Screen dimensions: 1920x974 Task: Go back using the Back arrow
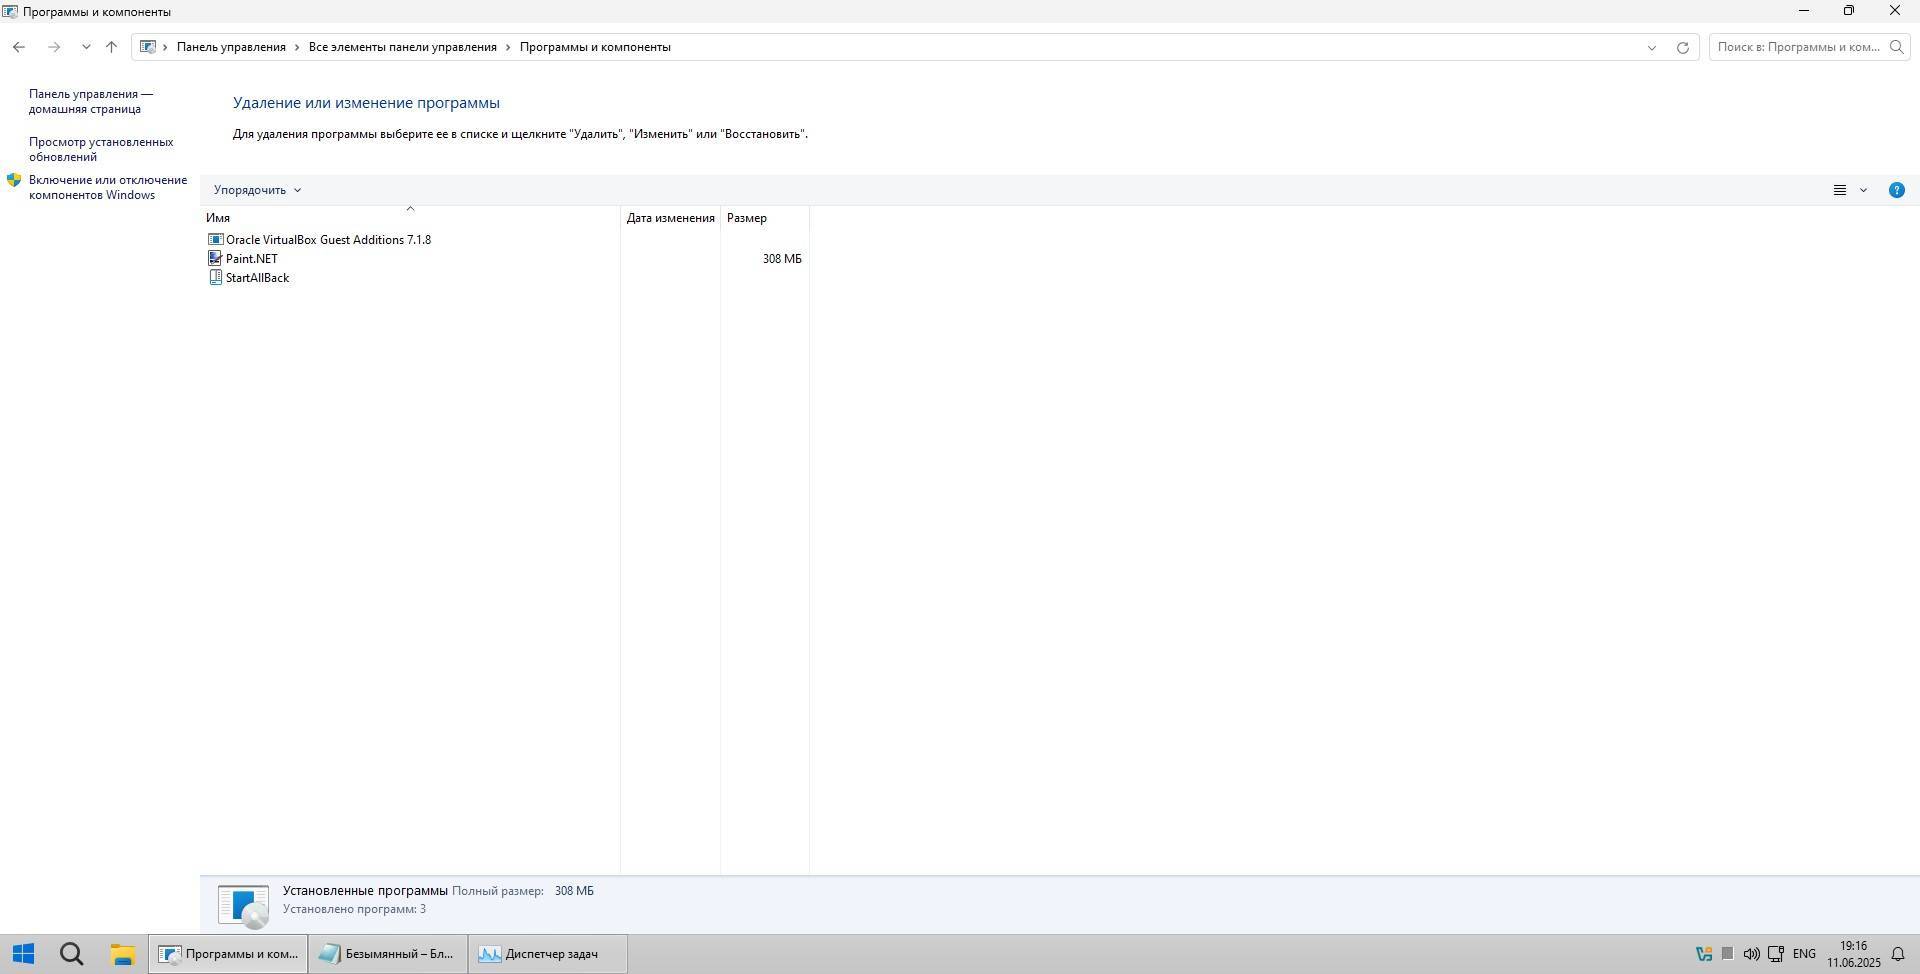click(19, 47)
